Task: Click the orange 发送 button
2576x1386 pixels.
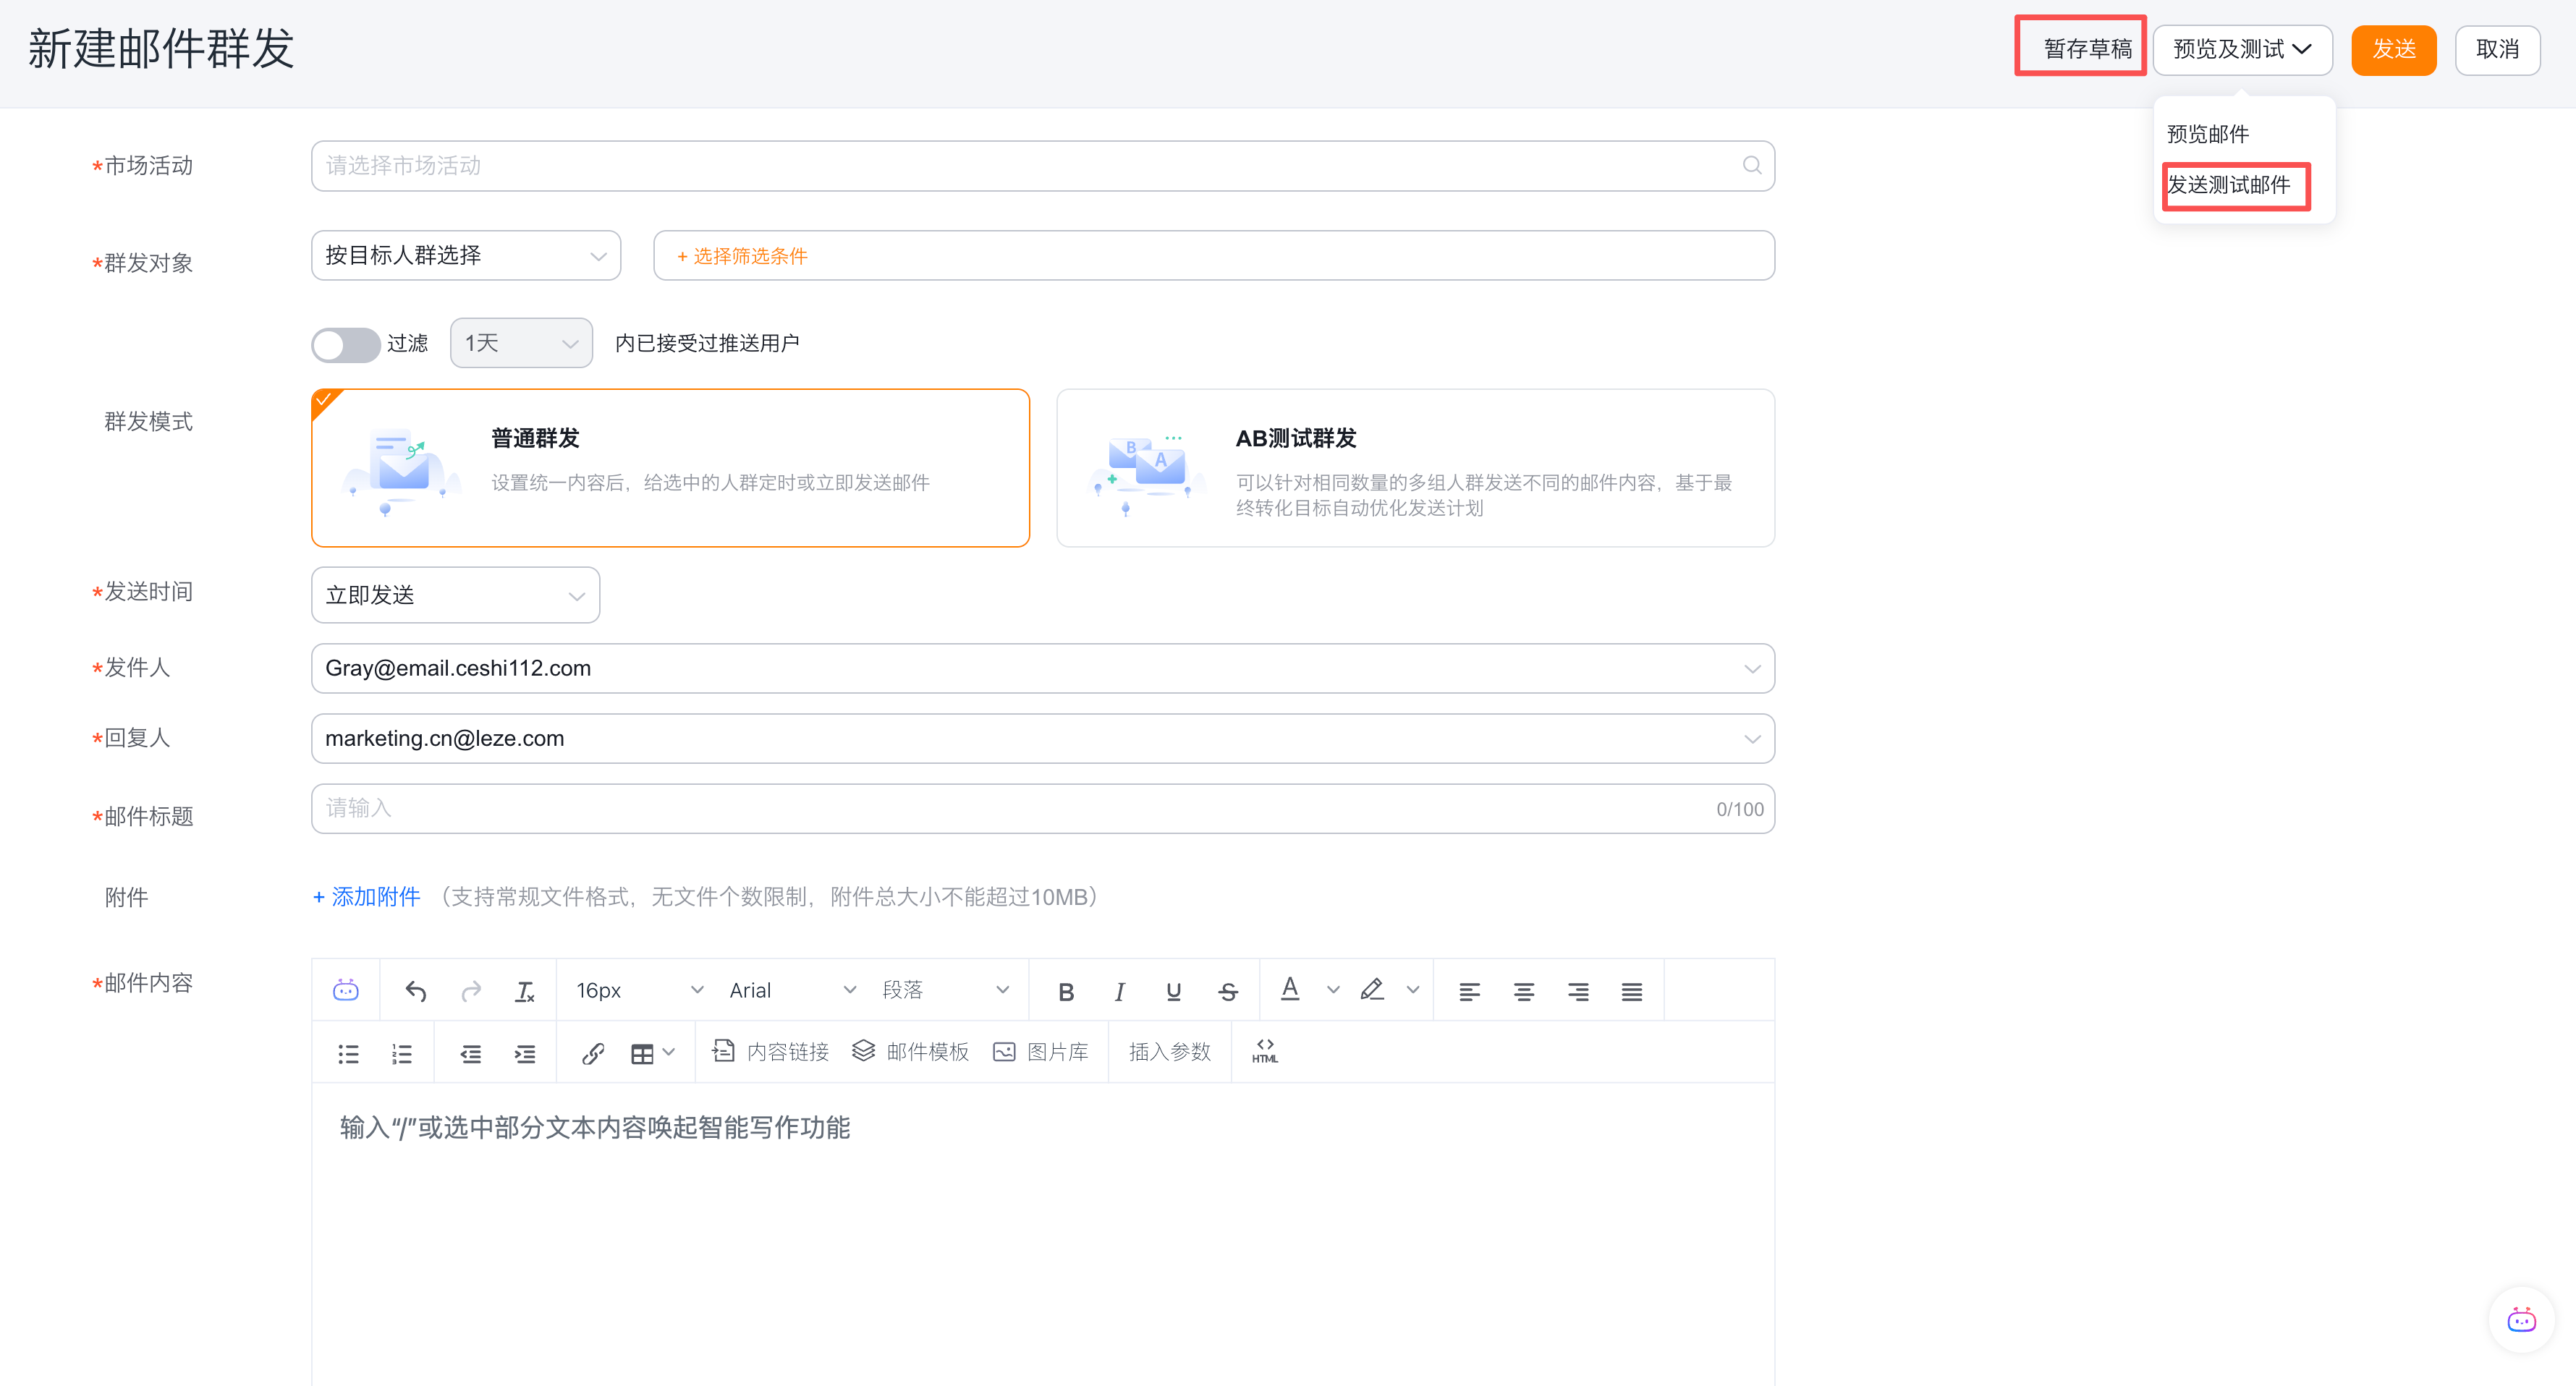Action: click(x=2393, y=49)
